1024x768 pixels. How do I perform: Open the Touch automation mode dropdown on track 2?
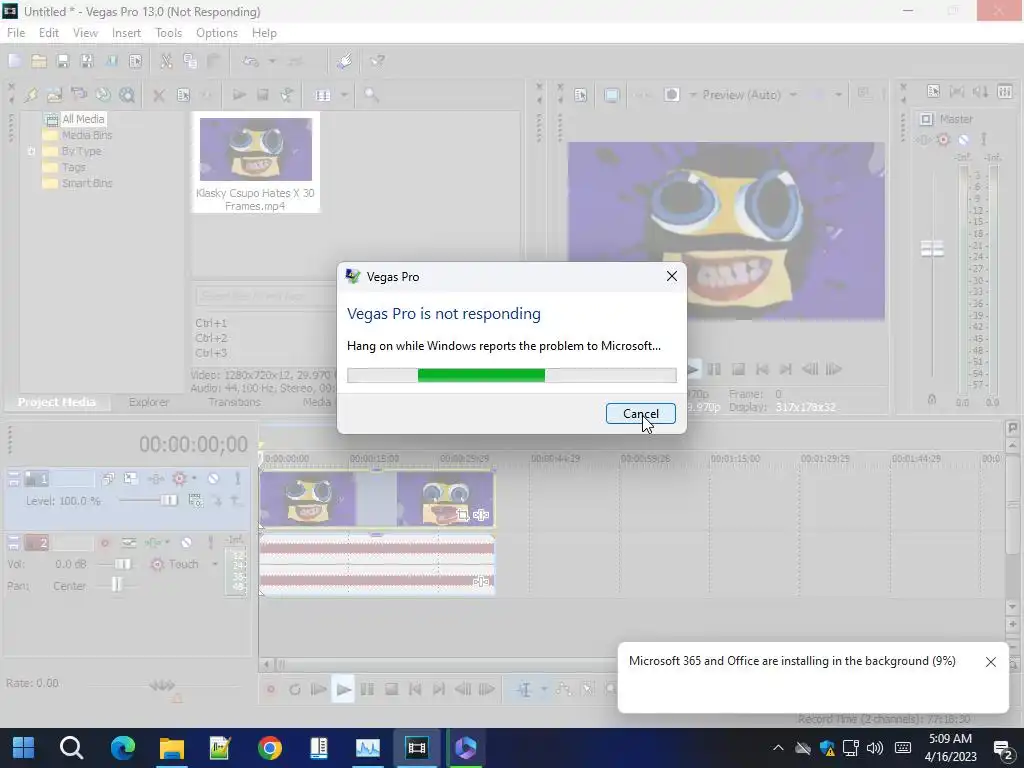pyautogui.click(x=215, y=564)
